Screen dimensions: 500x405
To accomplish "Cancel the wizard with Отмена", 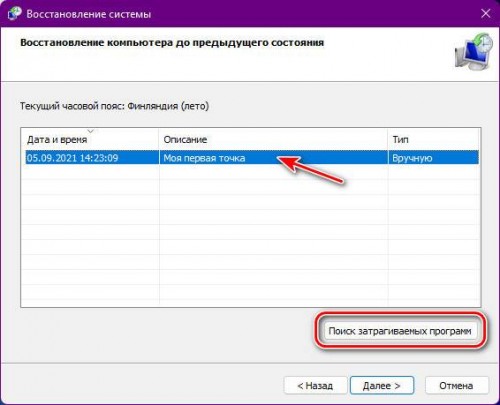I will (x=456, y=386).
